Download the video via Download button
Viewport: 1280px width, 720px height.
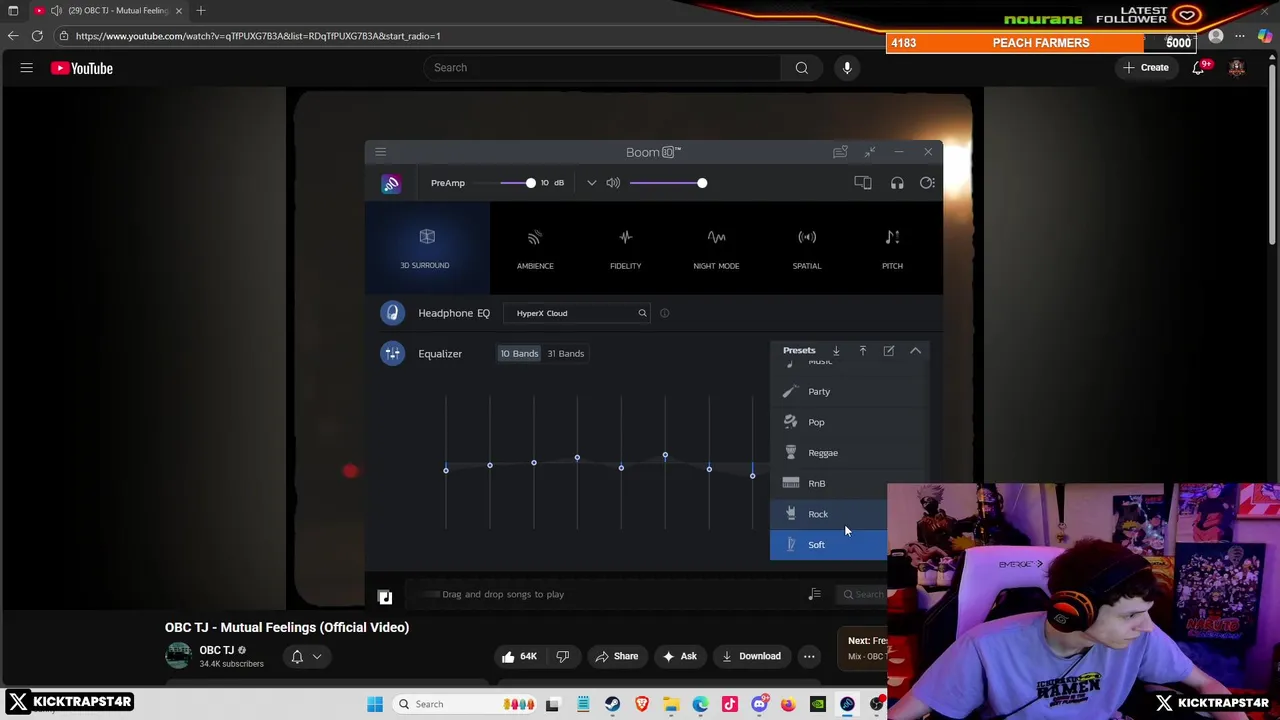pos(749,657)
